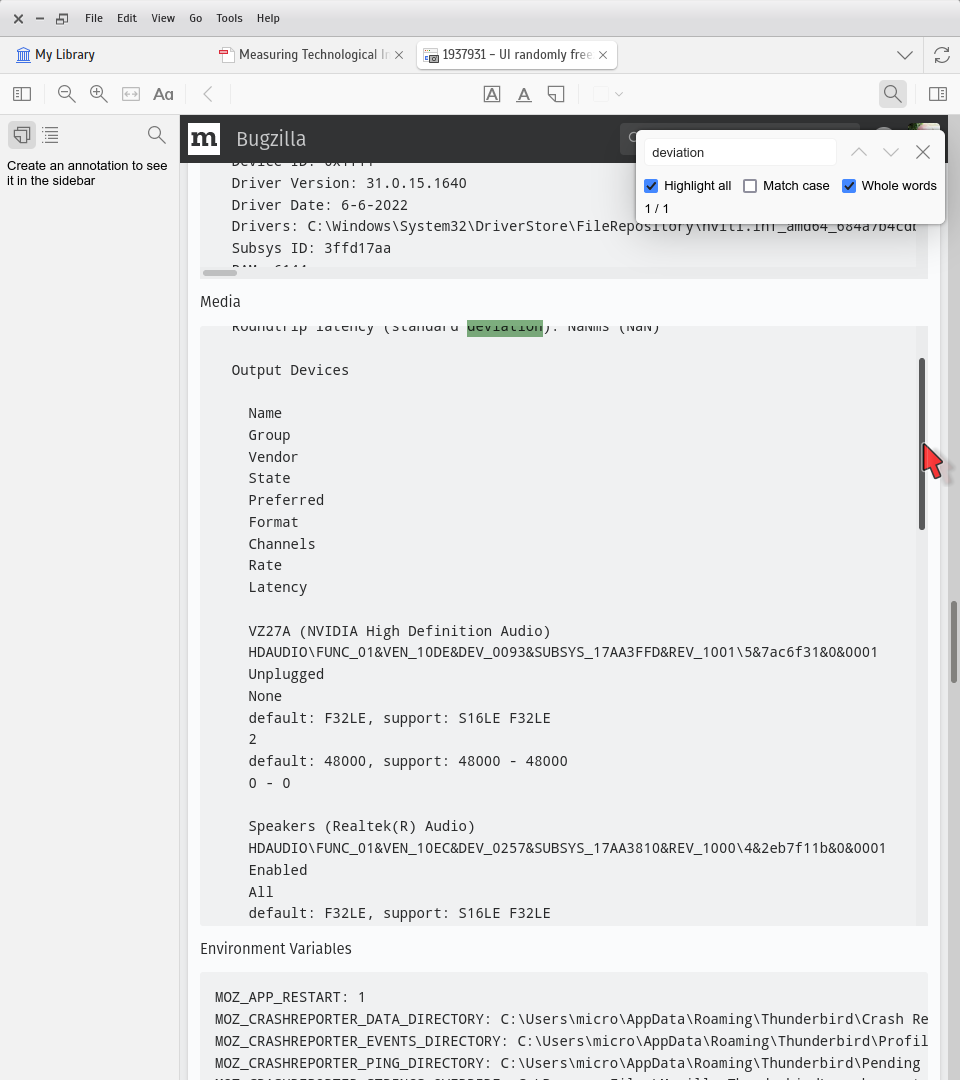The width and height of the screenshot is (960, 1080).
Task: Switch to the My Library tab
Action: pos(55,55)
